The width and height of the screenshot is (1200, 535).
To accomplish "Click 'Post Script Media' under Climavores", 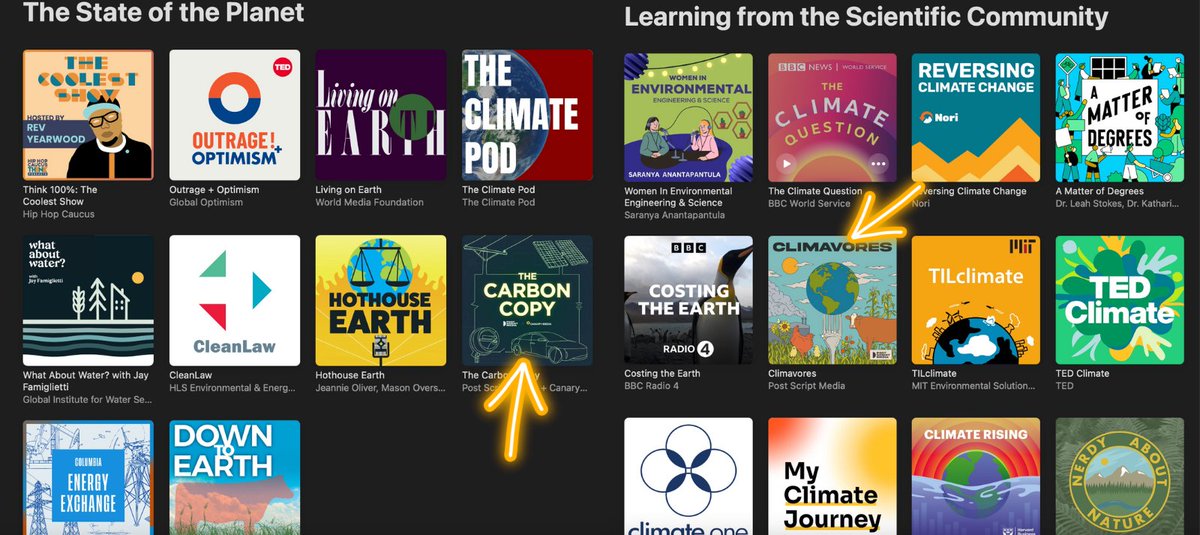I will pyautogui.click(x=806, y=386).
